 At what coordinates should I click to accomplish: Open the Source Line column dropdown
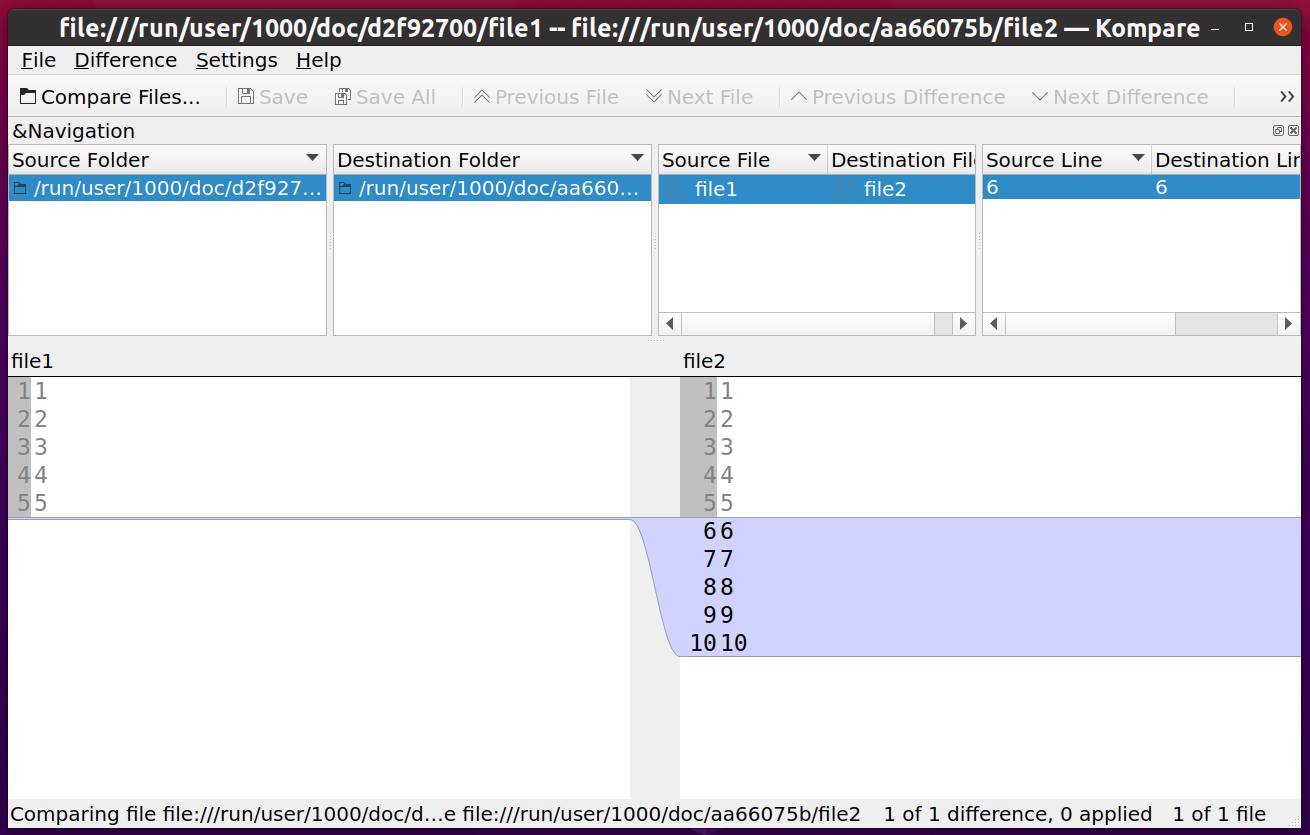click(1136, 159)
